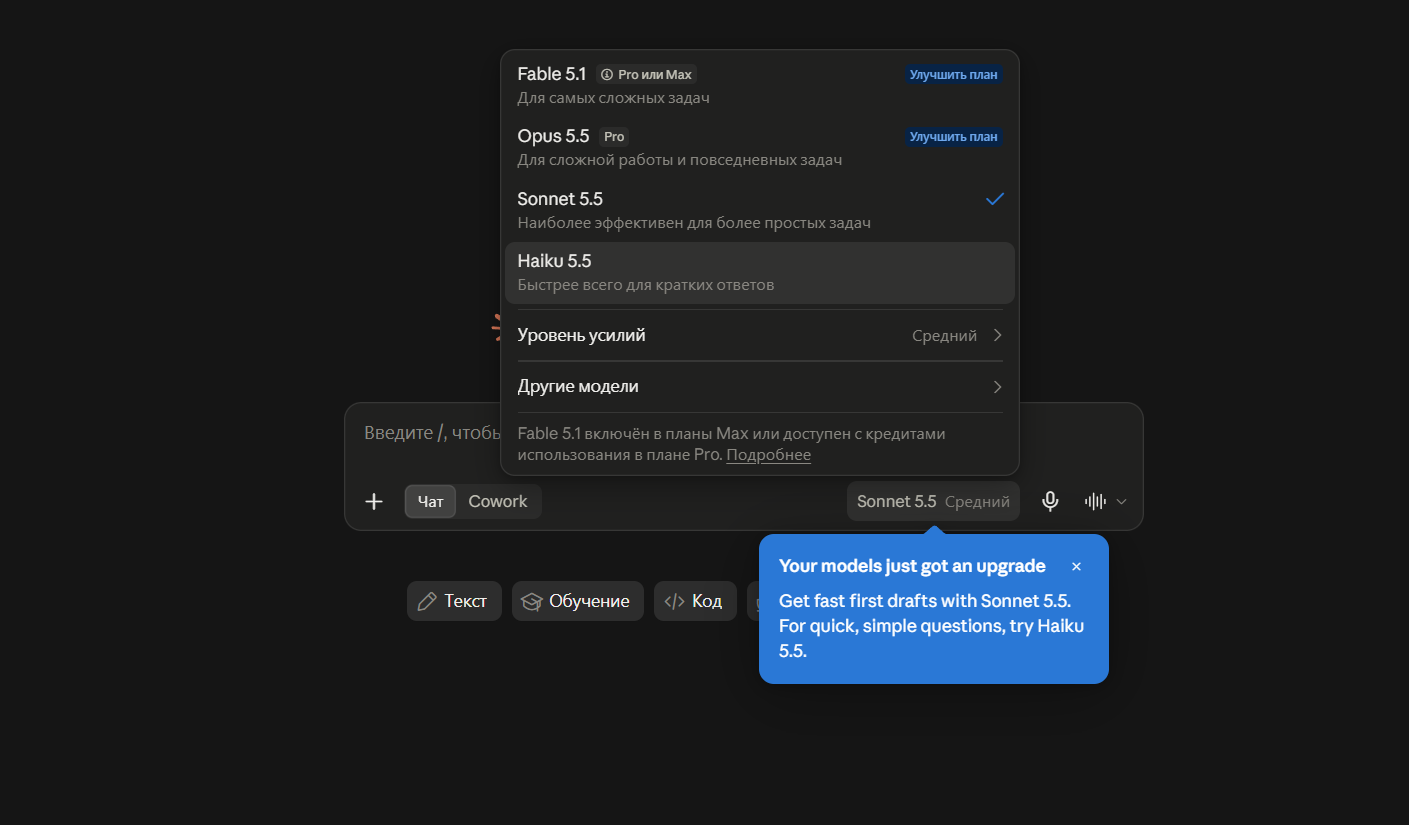Start voice mode with the waveform icon
The image size is (1409, 825).
[1096, 501]
